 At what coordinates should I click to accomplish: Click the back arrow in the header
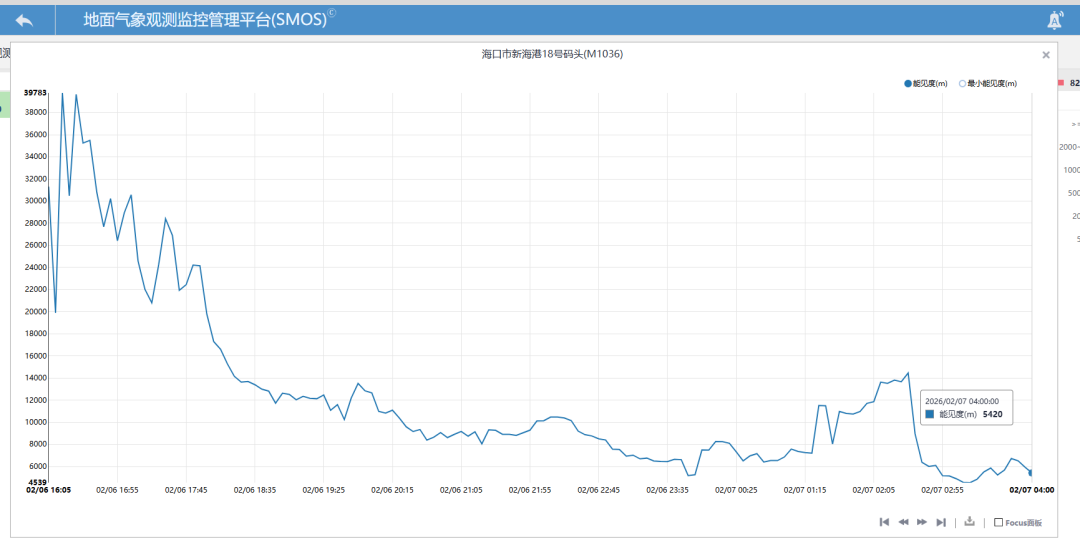(x=24, y=20)
